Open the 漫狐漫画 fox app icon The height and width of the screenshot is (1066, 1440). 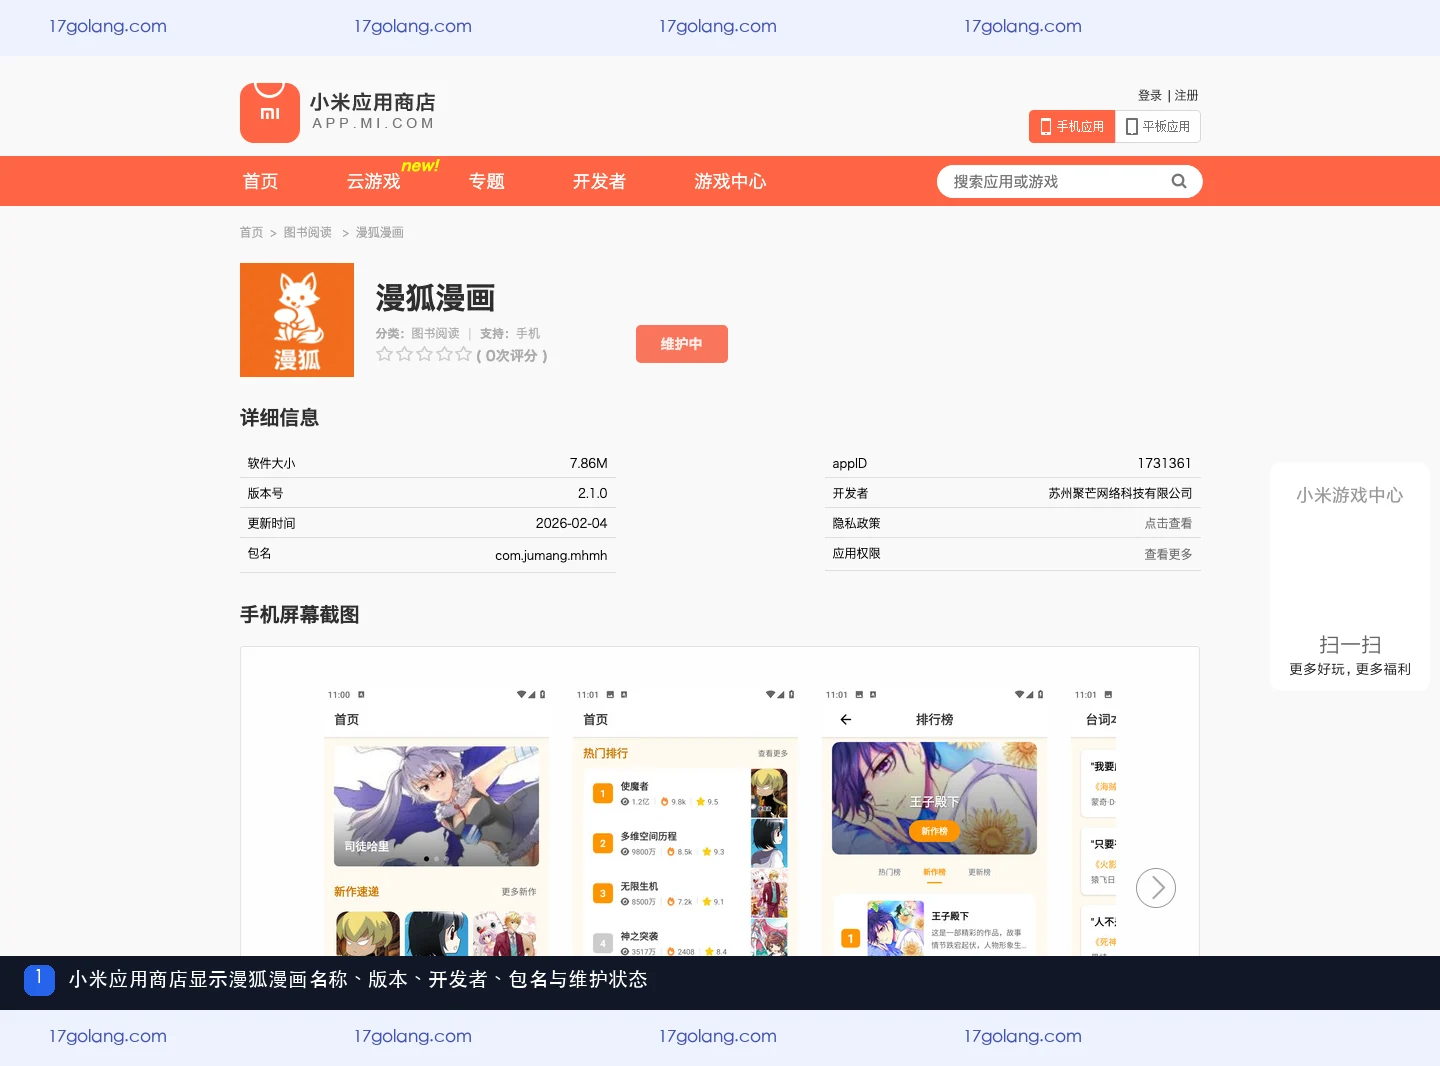point(297,320)
